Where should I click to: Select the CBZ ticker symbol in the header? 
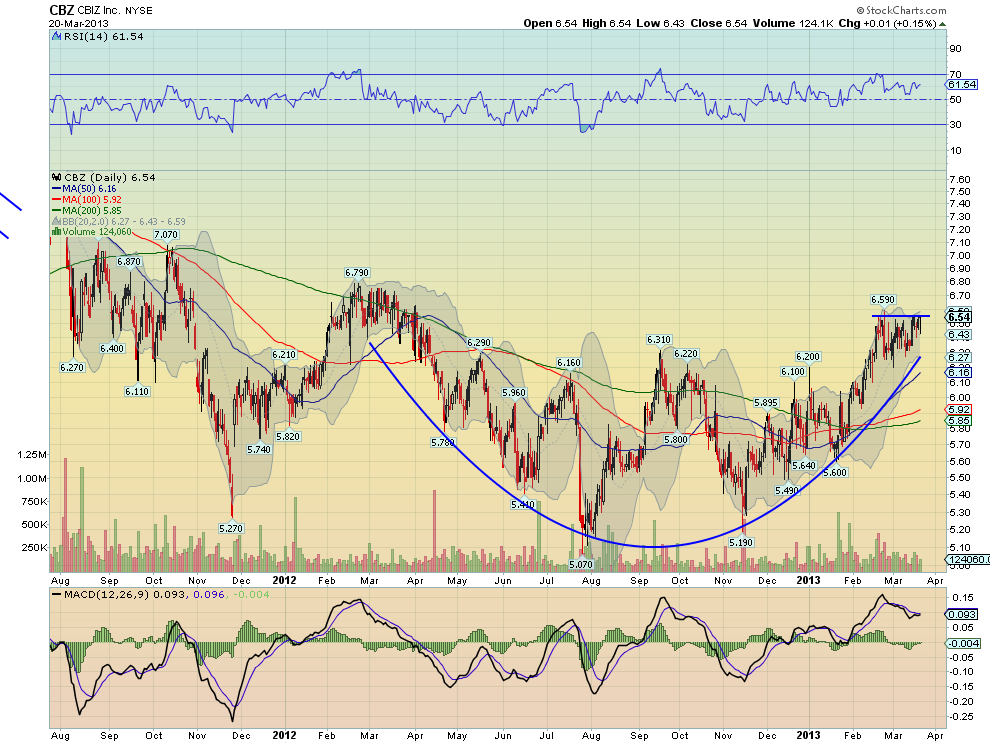tap(62, 10)
